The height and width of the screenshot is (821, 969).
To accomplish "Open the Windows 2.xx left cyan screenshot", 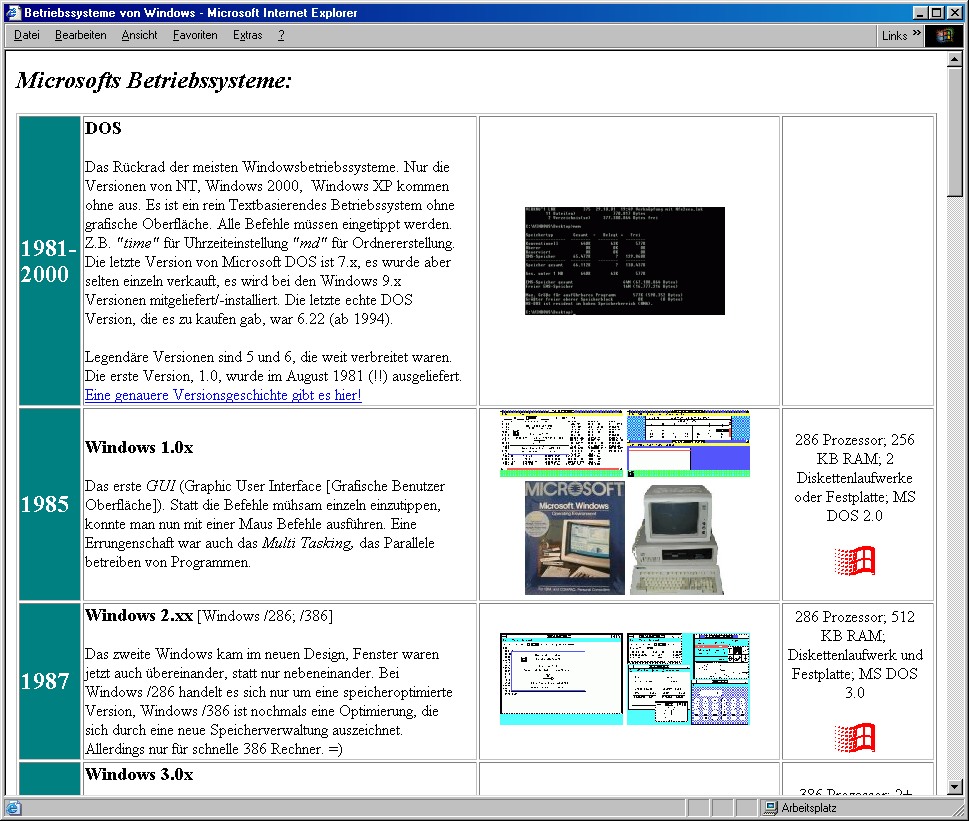I will click(561, 678).
